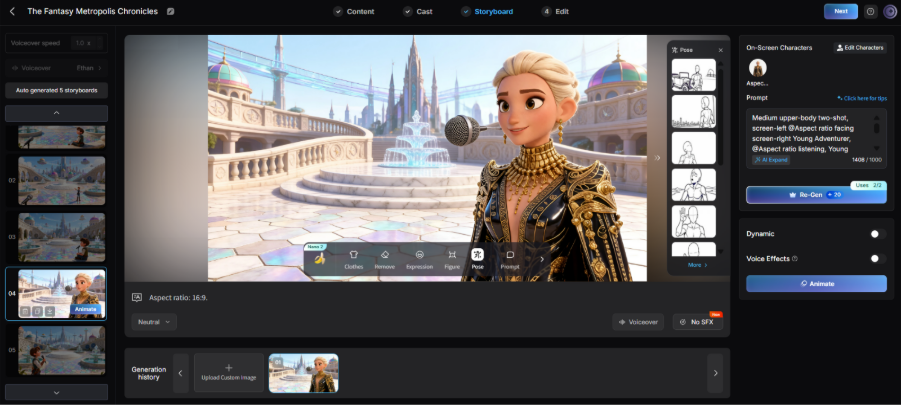The width and height of the screenshot is (901, 405).
Task: Go to the Storyboard step
Action: point(487,11)
